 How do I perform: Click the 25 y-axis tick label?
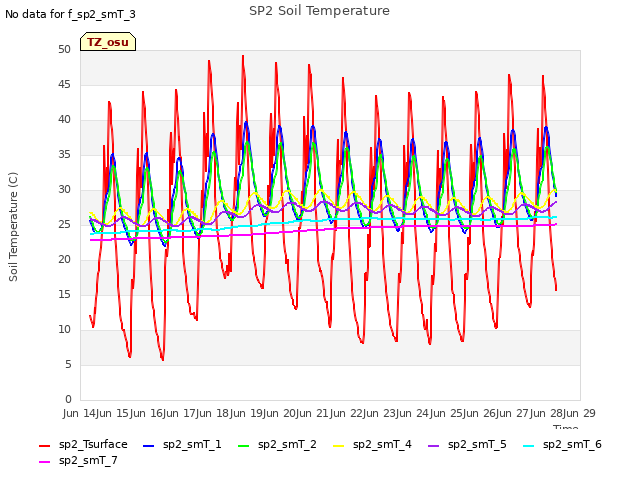click(64, 224)
